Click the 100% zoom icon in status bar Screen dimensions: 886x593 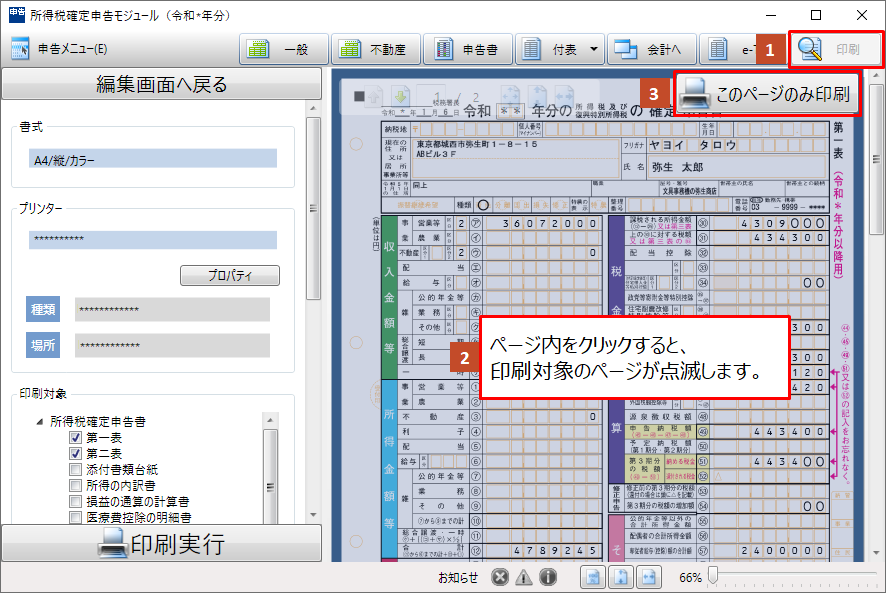593,577
